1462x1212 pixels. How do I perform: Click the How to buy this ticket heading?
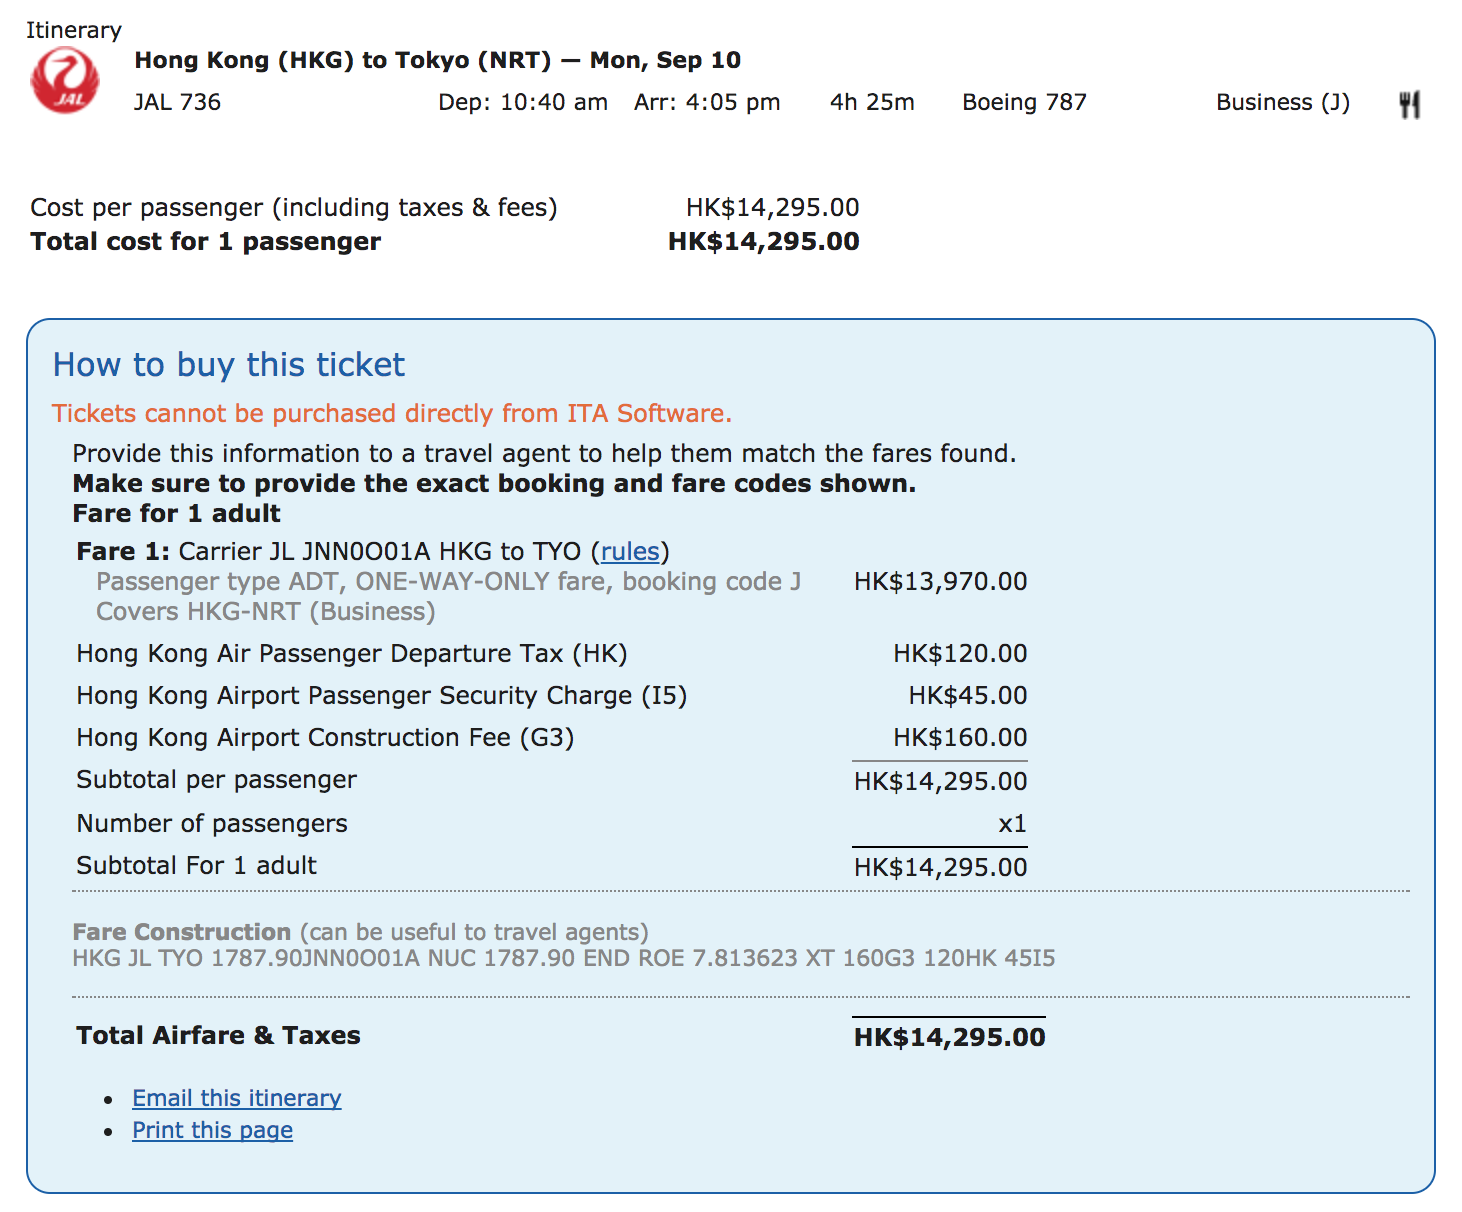228,364
